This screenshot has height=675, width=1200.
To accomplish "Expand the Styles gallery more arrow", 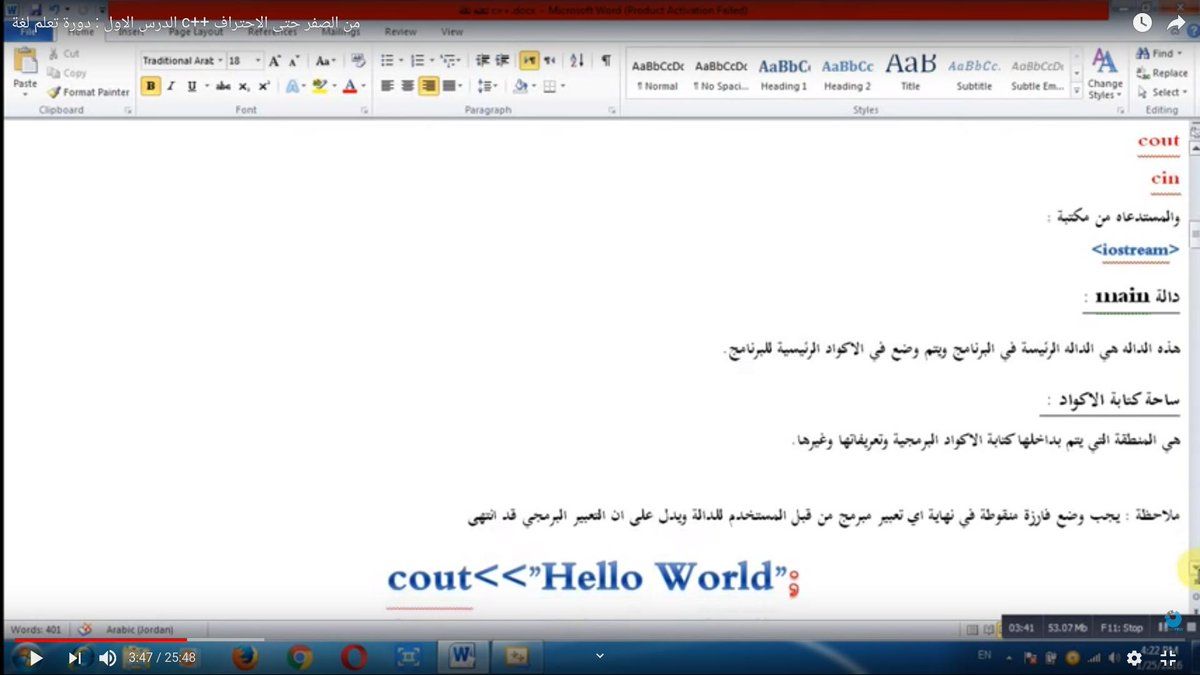I will point(1076,91).
